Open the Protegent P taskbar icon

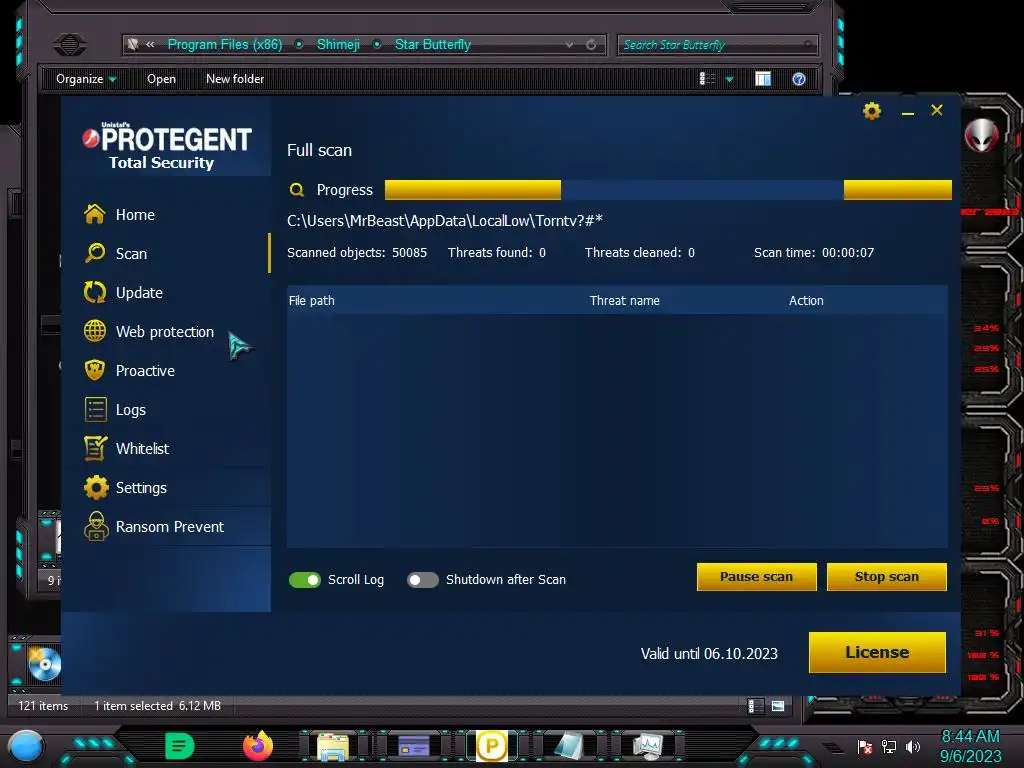pyautogui.click(x=492, y=746)
